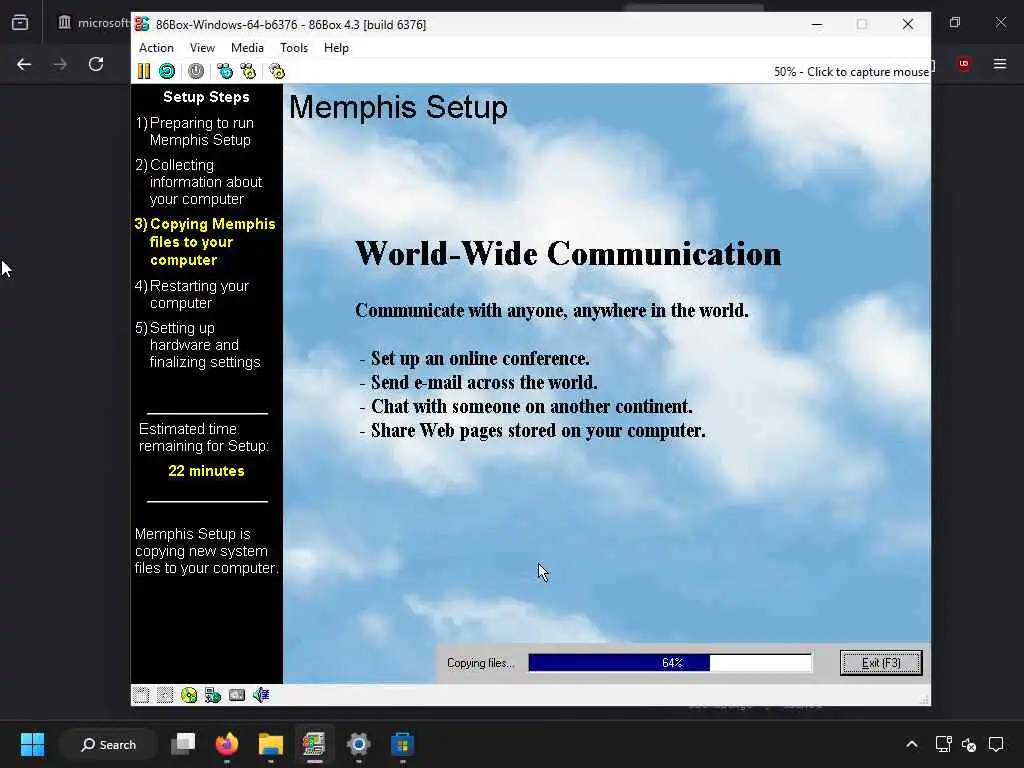This screenshot has height=768, width=1024.
Task: Send Ctrl+Alt+Del using the blue toolbar icon
Action: (225, 71)
